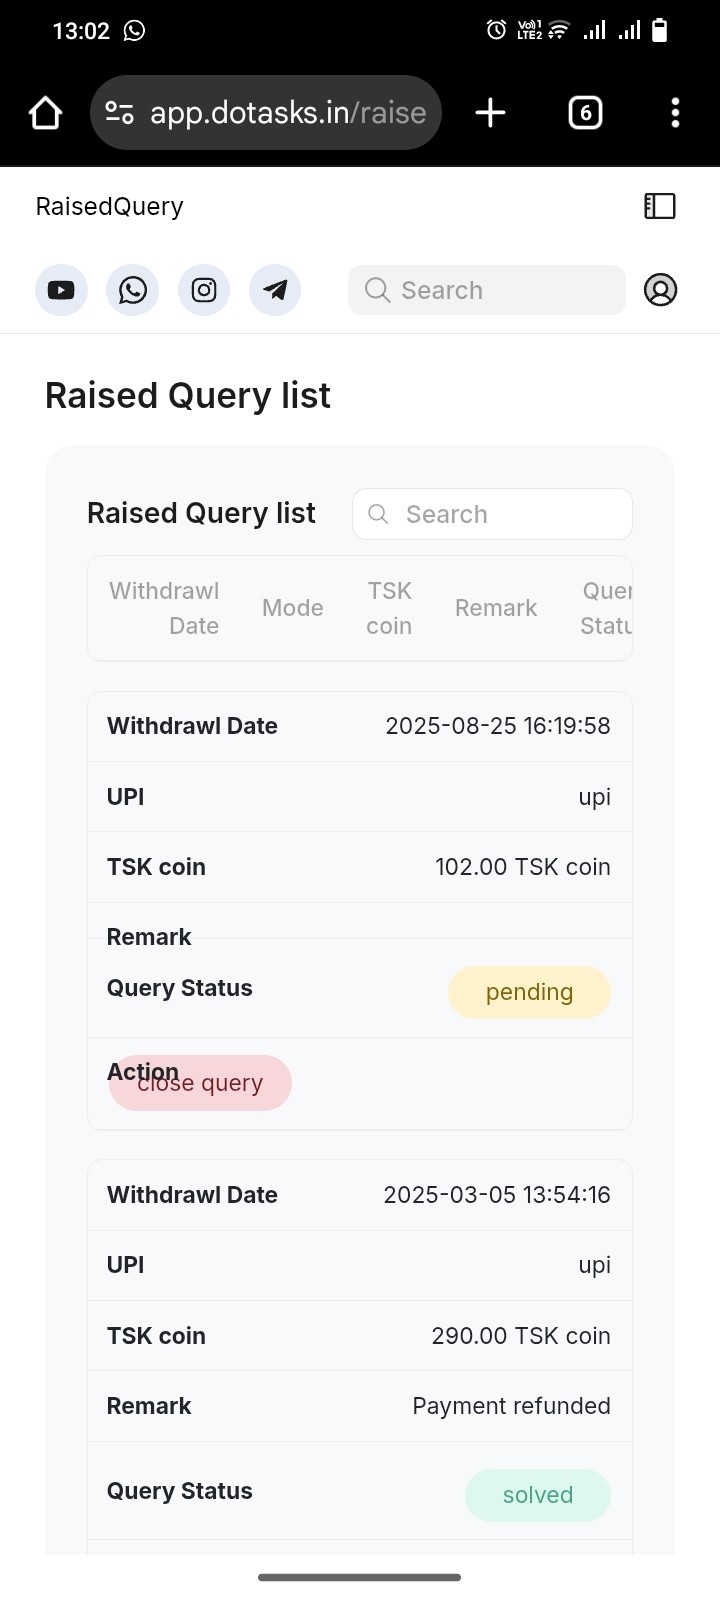The height and width of the screenshot is (1600, 720).
Task: Sort by TSK coin column header
Action: (x=389, y=608)
